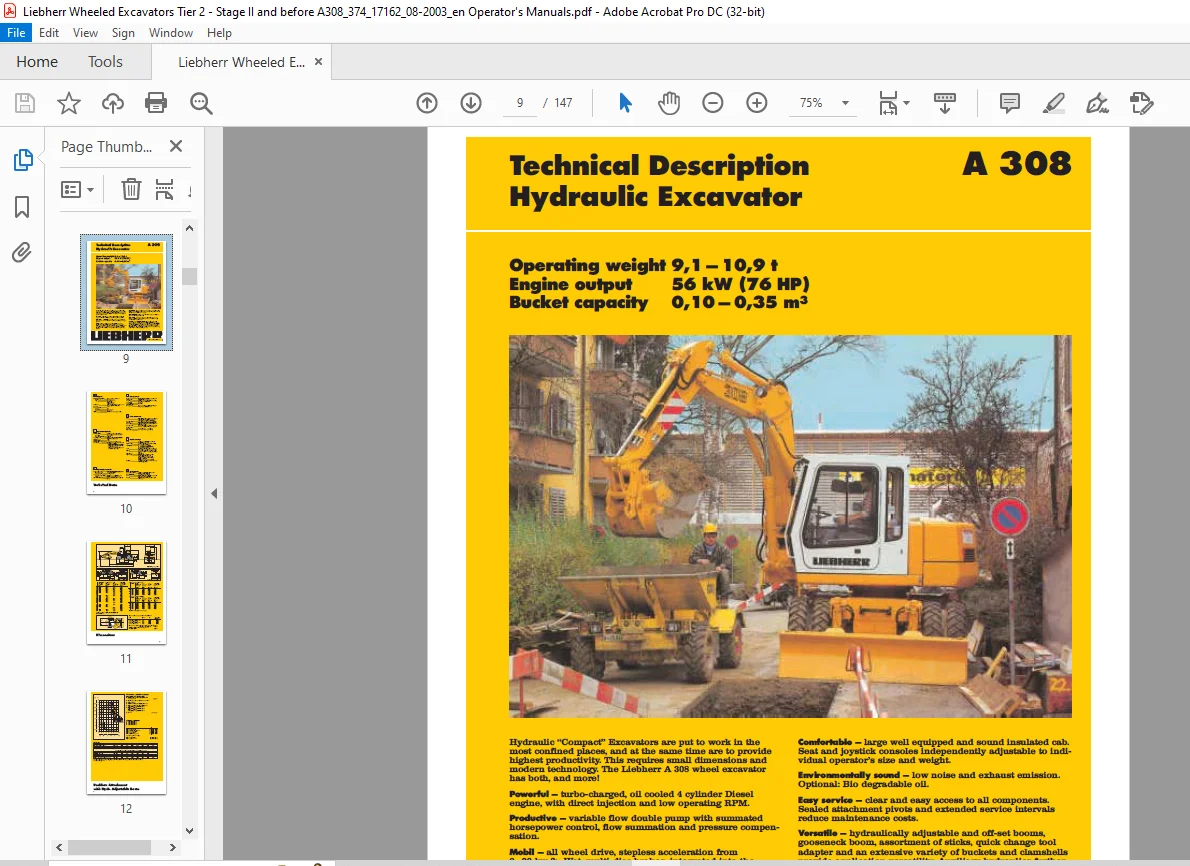Click thumbnails scroll down arrow
The height and width of the screenshot is (866, 1190).
click(190, 830)
